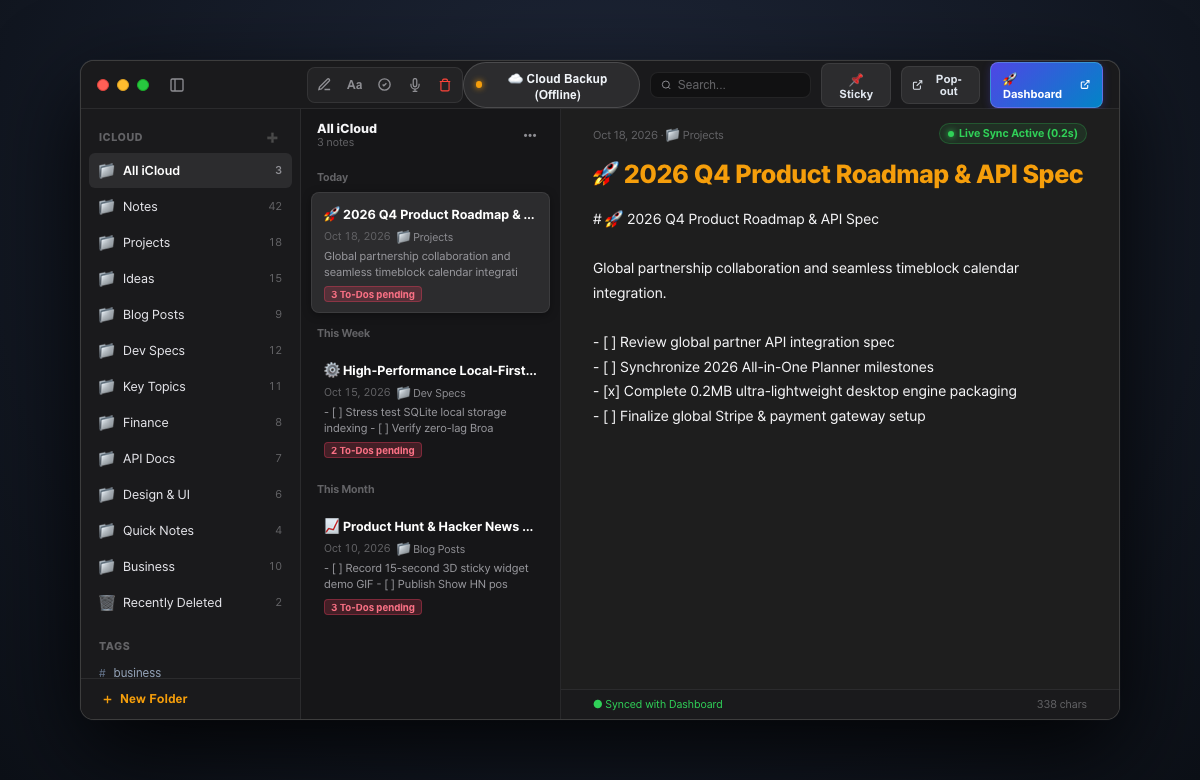The width and height of the screenshot is (1200, 780).
Task: Open the Key Topics folder
Action: pyautogui.click(x=190, y=387)
